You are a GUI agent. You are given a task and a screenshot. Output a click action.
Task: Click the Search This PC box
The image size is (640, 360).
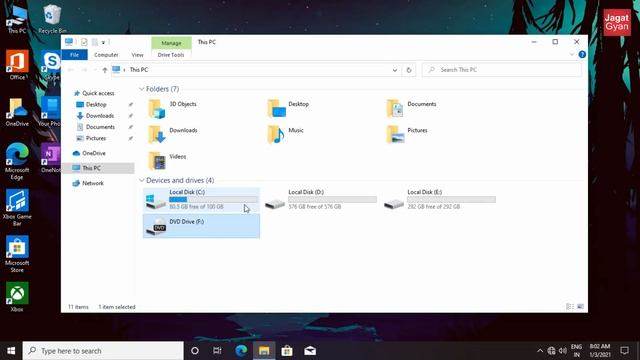[x=502, y=70]
